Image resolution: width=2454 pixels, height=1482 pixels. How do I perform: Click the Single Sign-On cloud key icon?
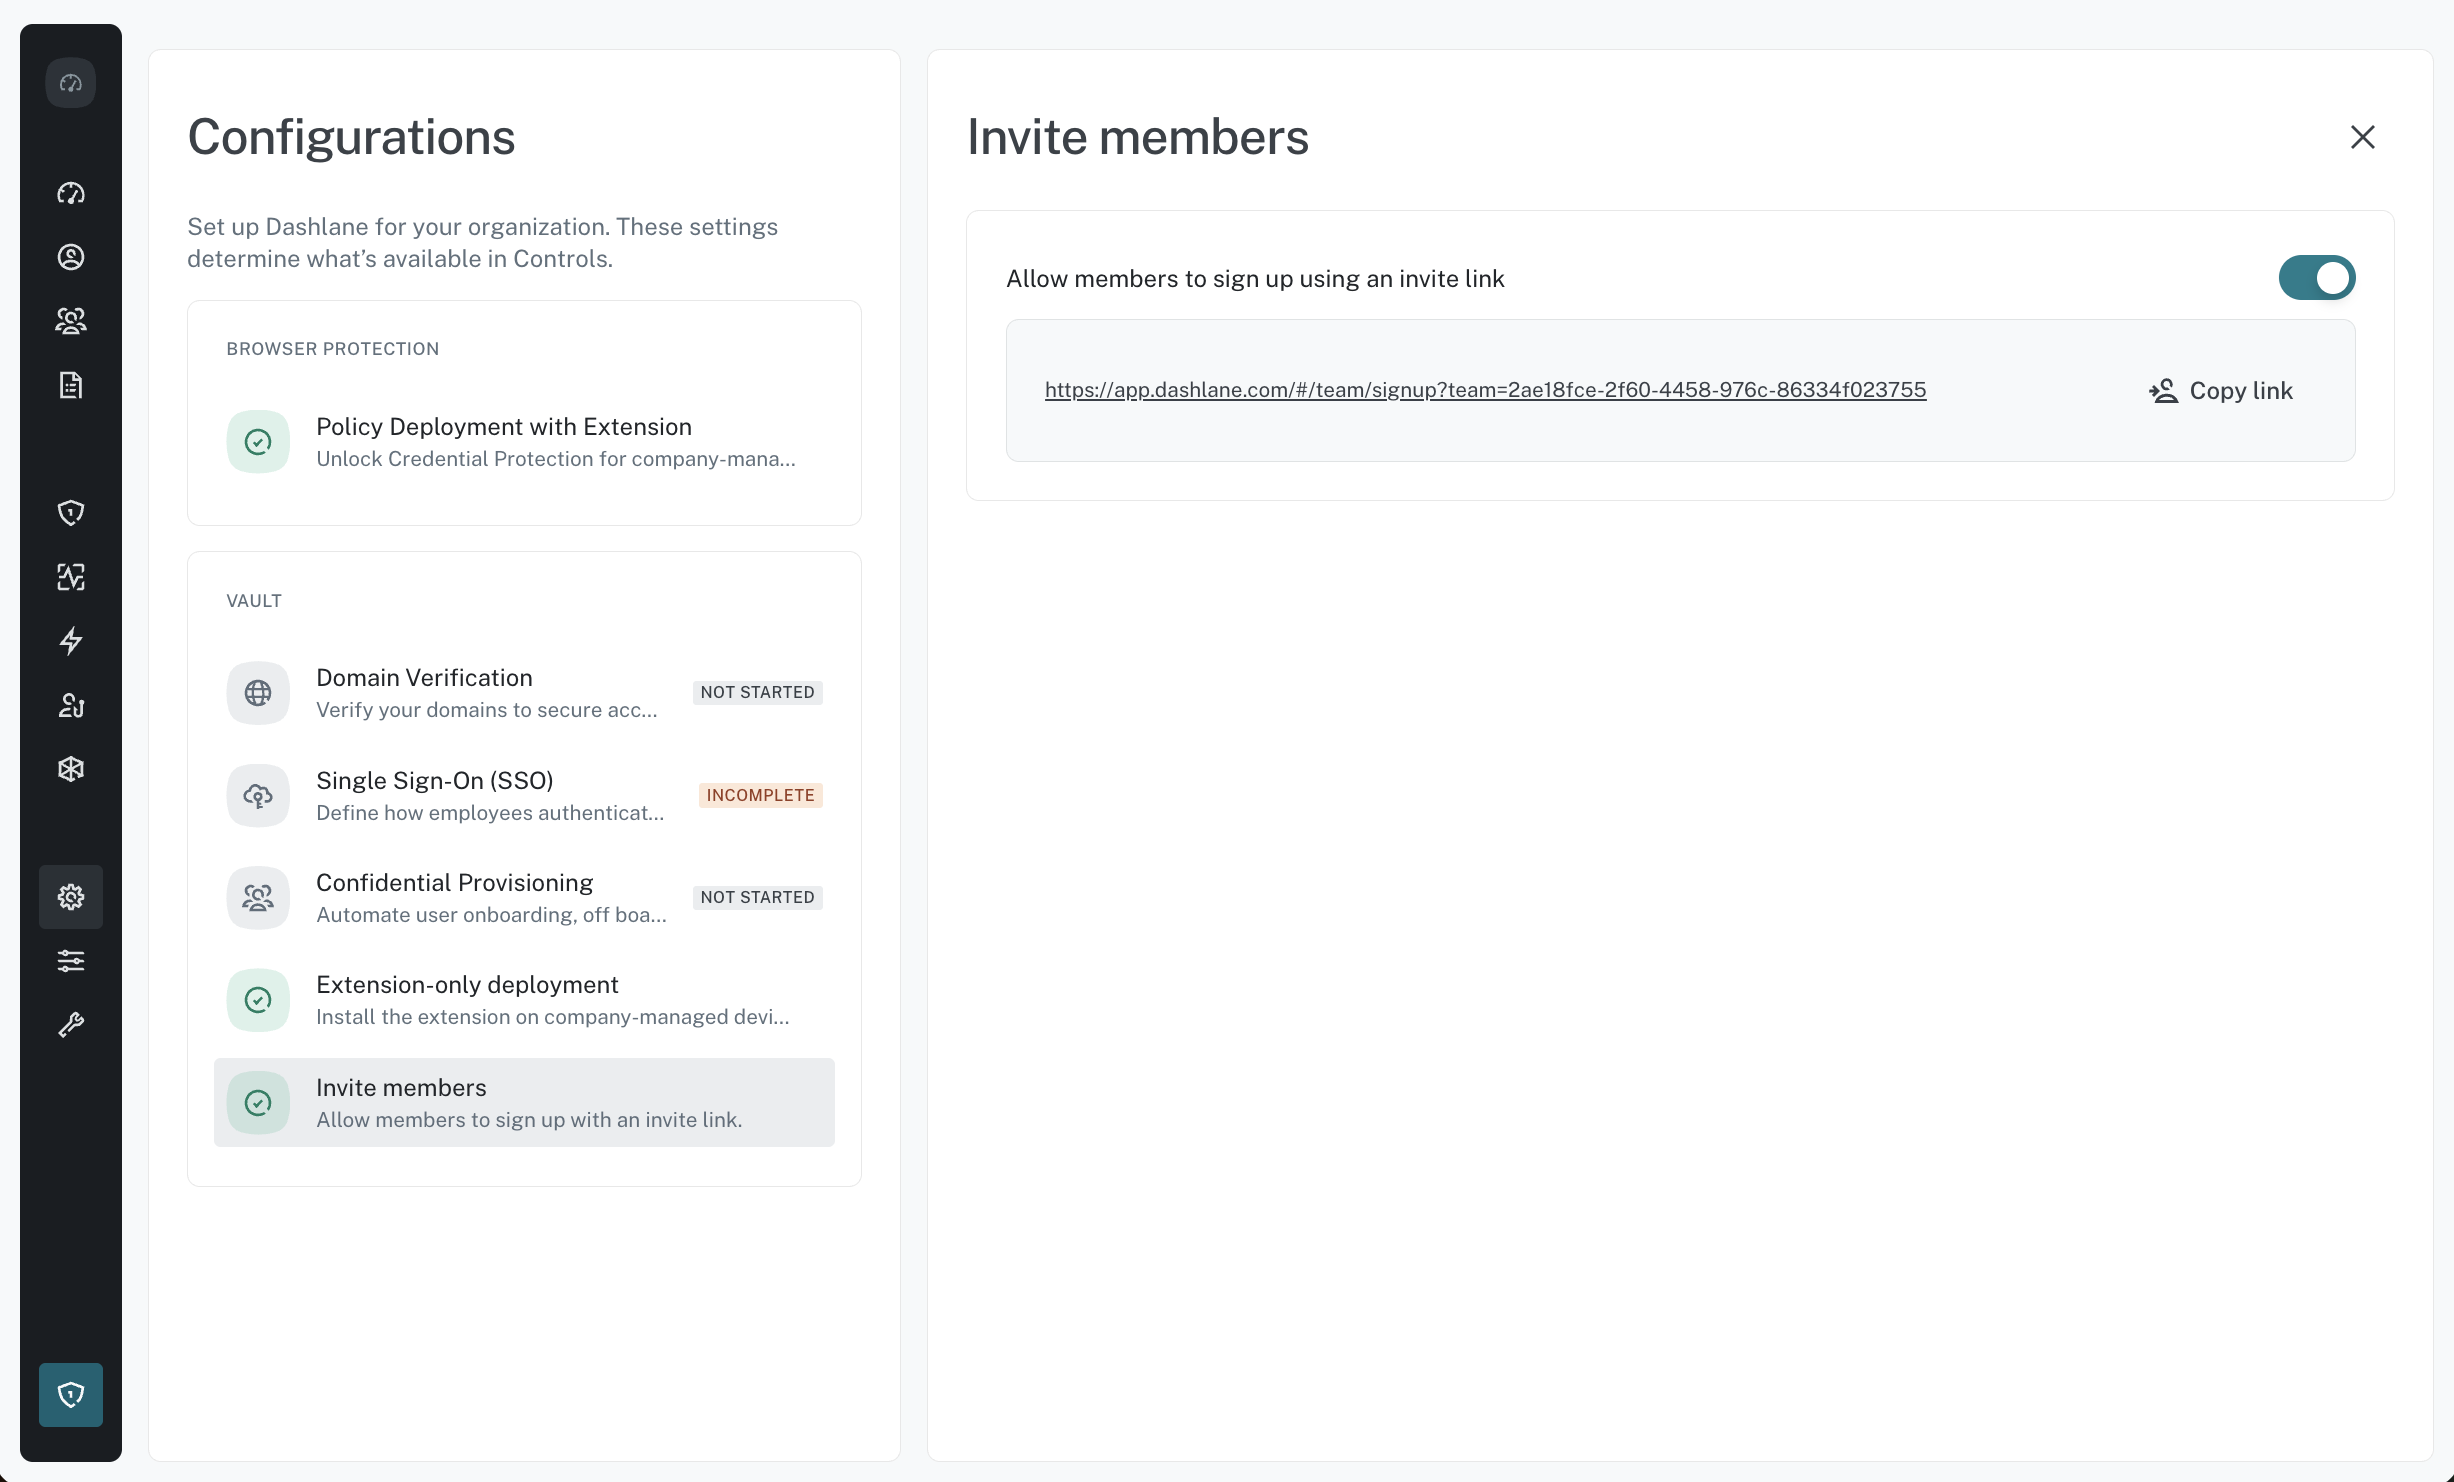pos(258,796)
